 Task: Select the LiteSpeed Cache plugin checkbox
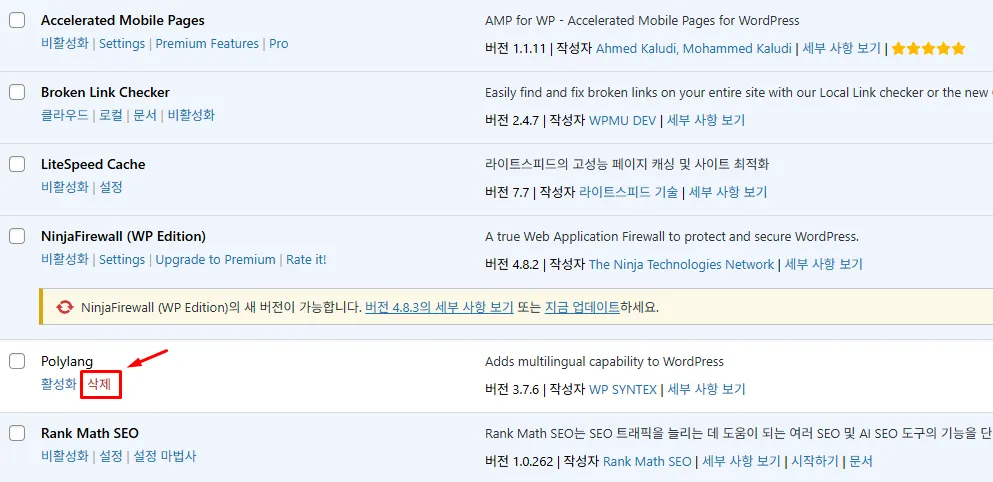click(17, 164)
